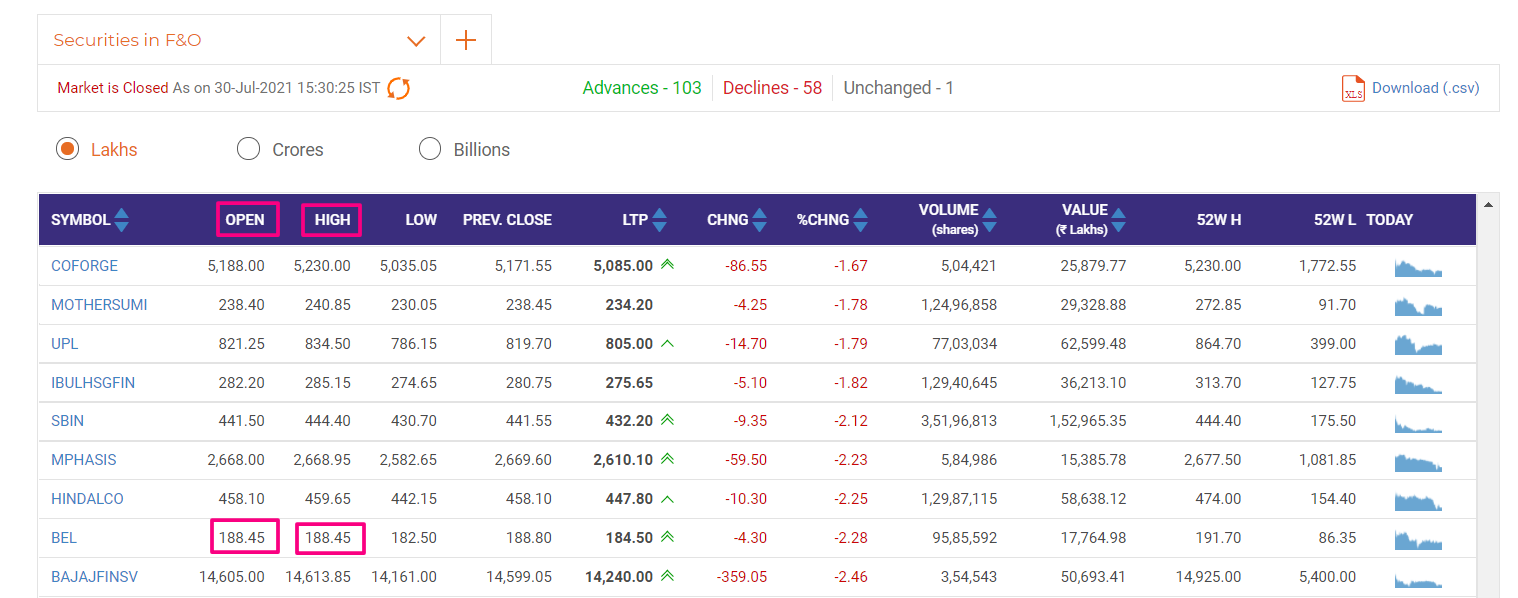Viewport: 1518px width, 598px height.
Task: Click the SBIN today sparkline chart
Action: pyautogui.click(x=1419, y=422)
